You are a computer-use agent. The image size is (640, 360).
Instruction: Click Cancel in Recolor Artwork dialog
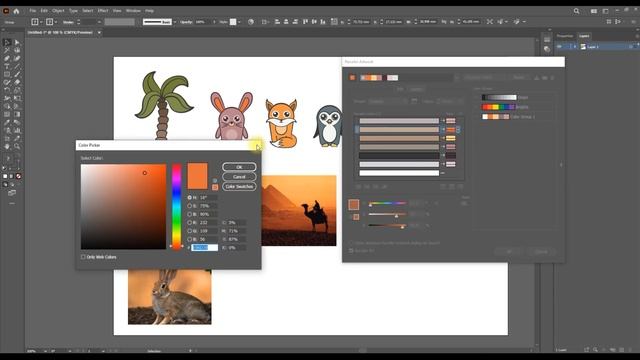pyautogui.click(x=541, y=251)
